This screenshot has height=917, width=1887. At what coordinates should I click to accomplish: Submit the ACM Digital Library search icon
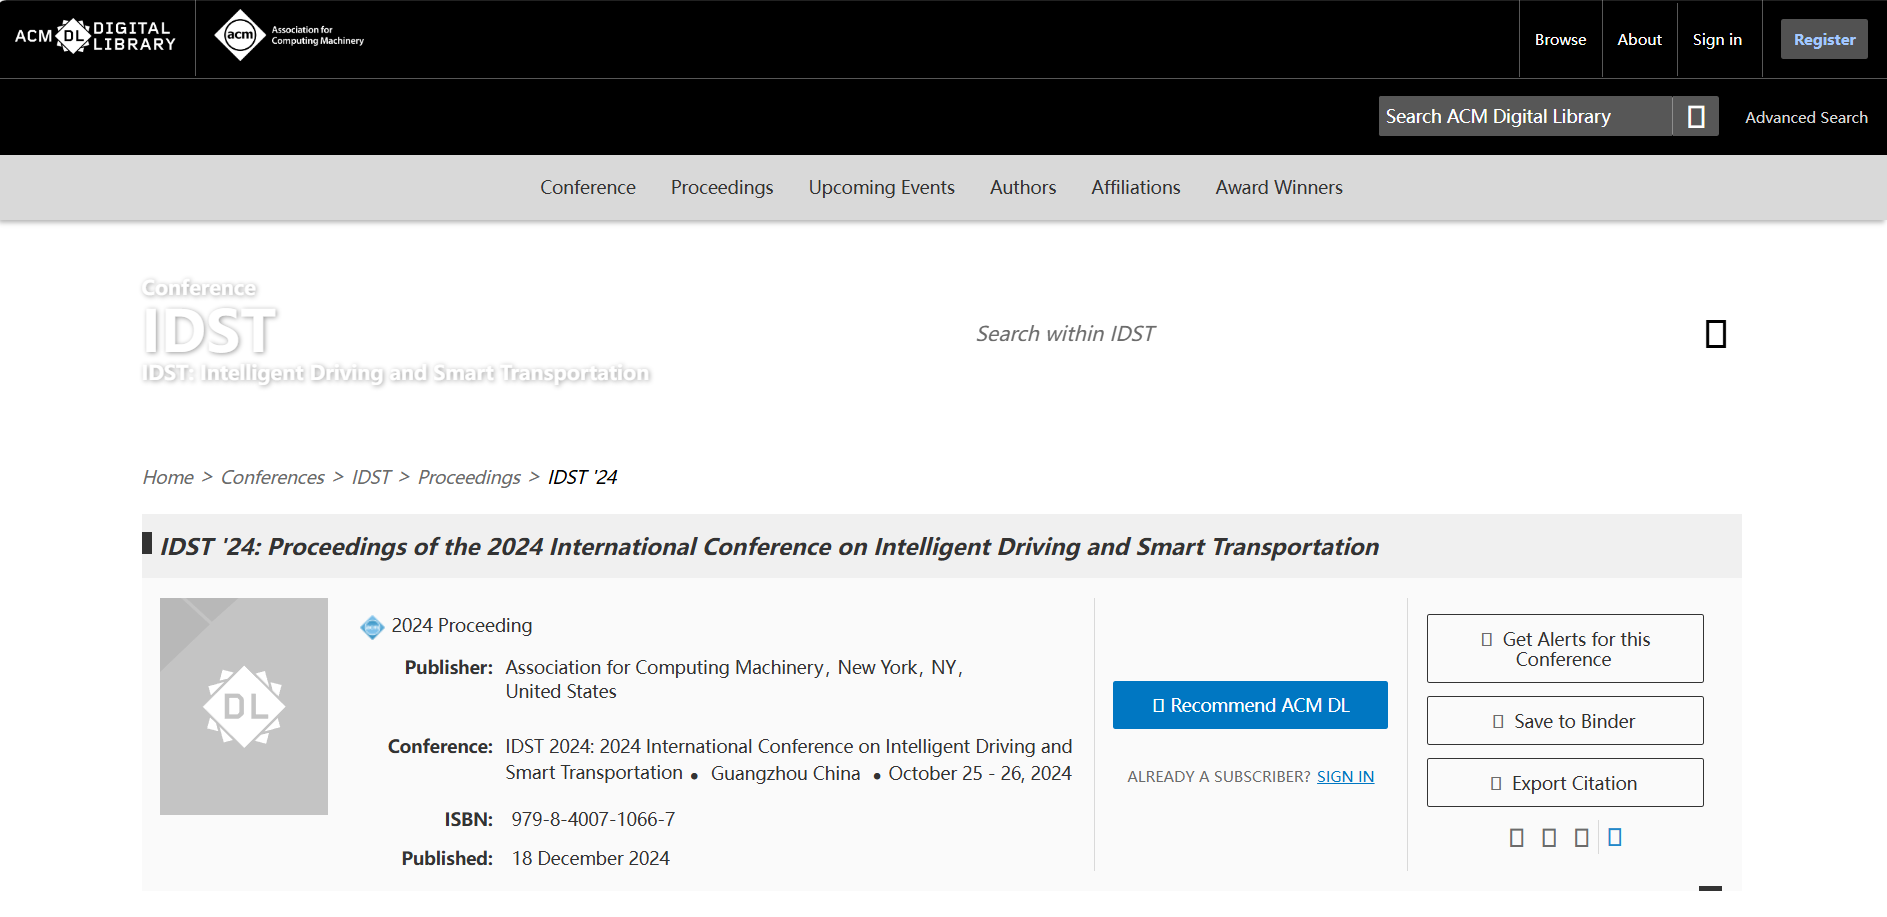pos(1696,117)
